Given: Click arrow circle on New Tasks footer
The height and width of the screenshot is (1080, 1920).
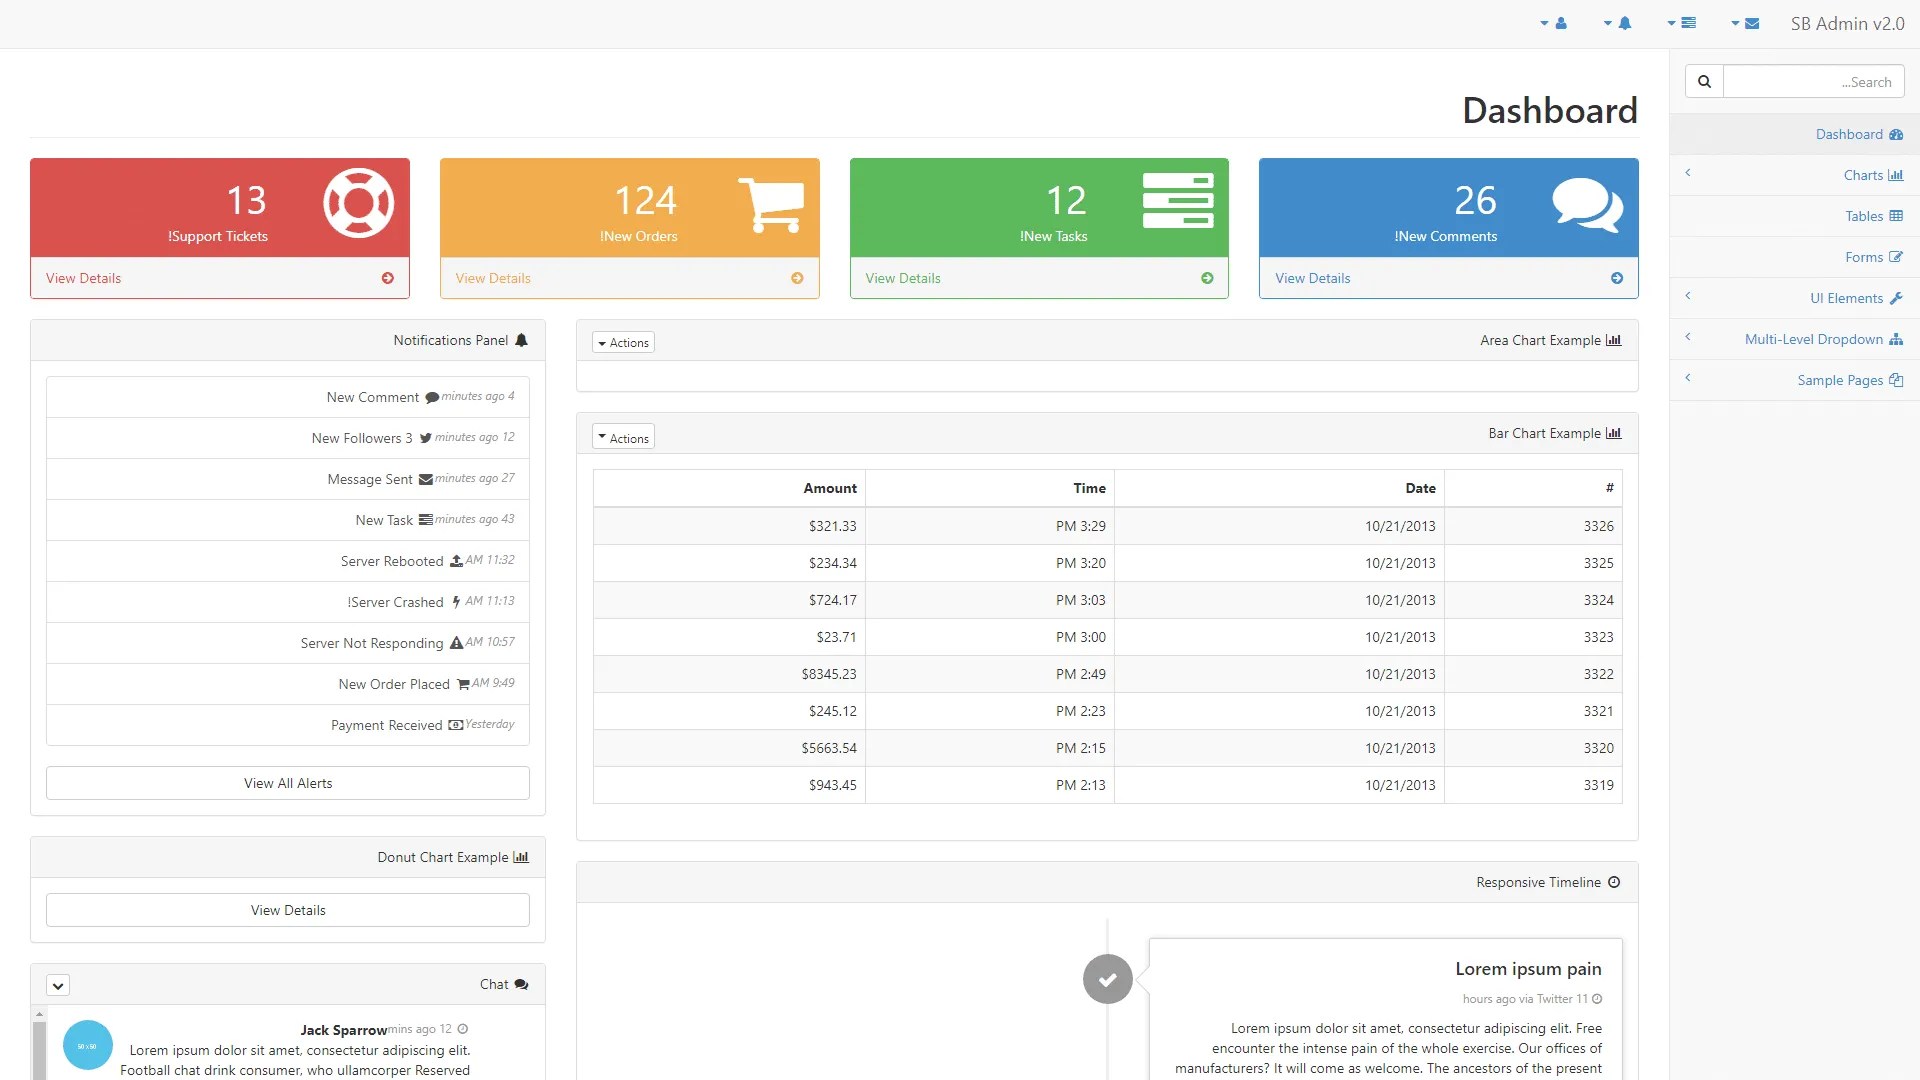Looking at the screenshot, I should 1208,278.
